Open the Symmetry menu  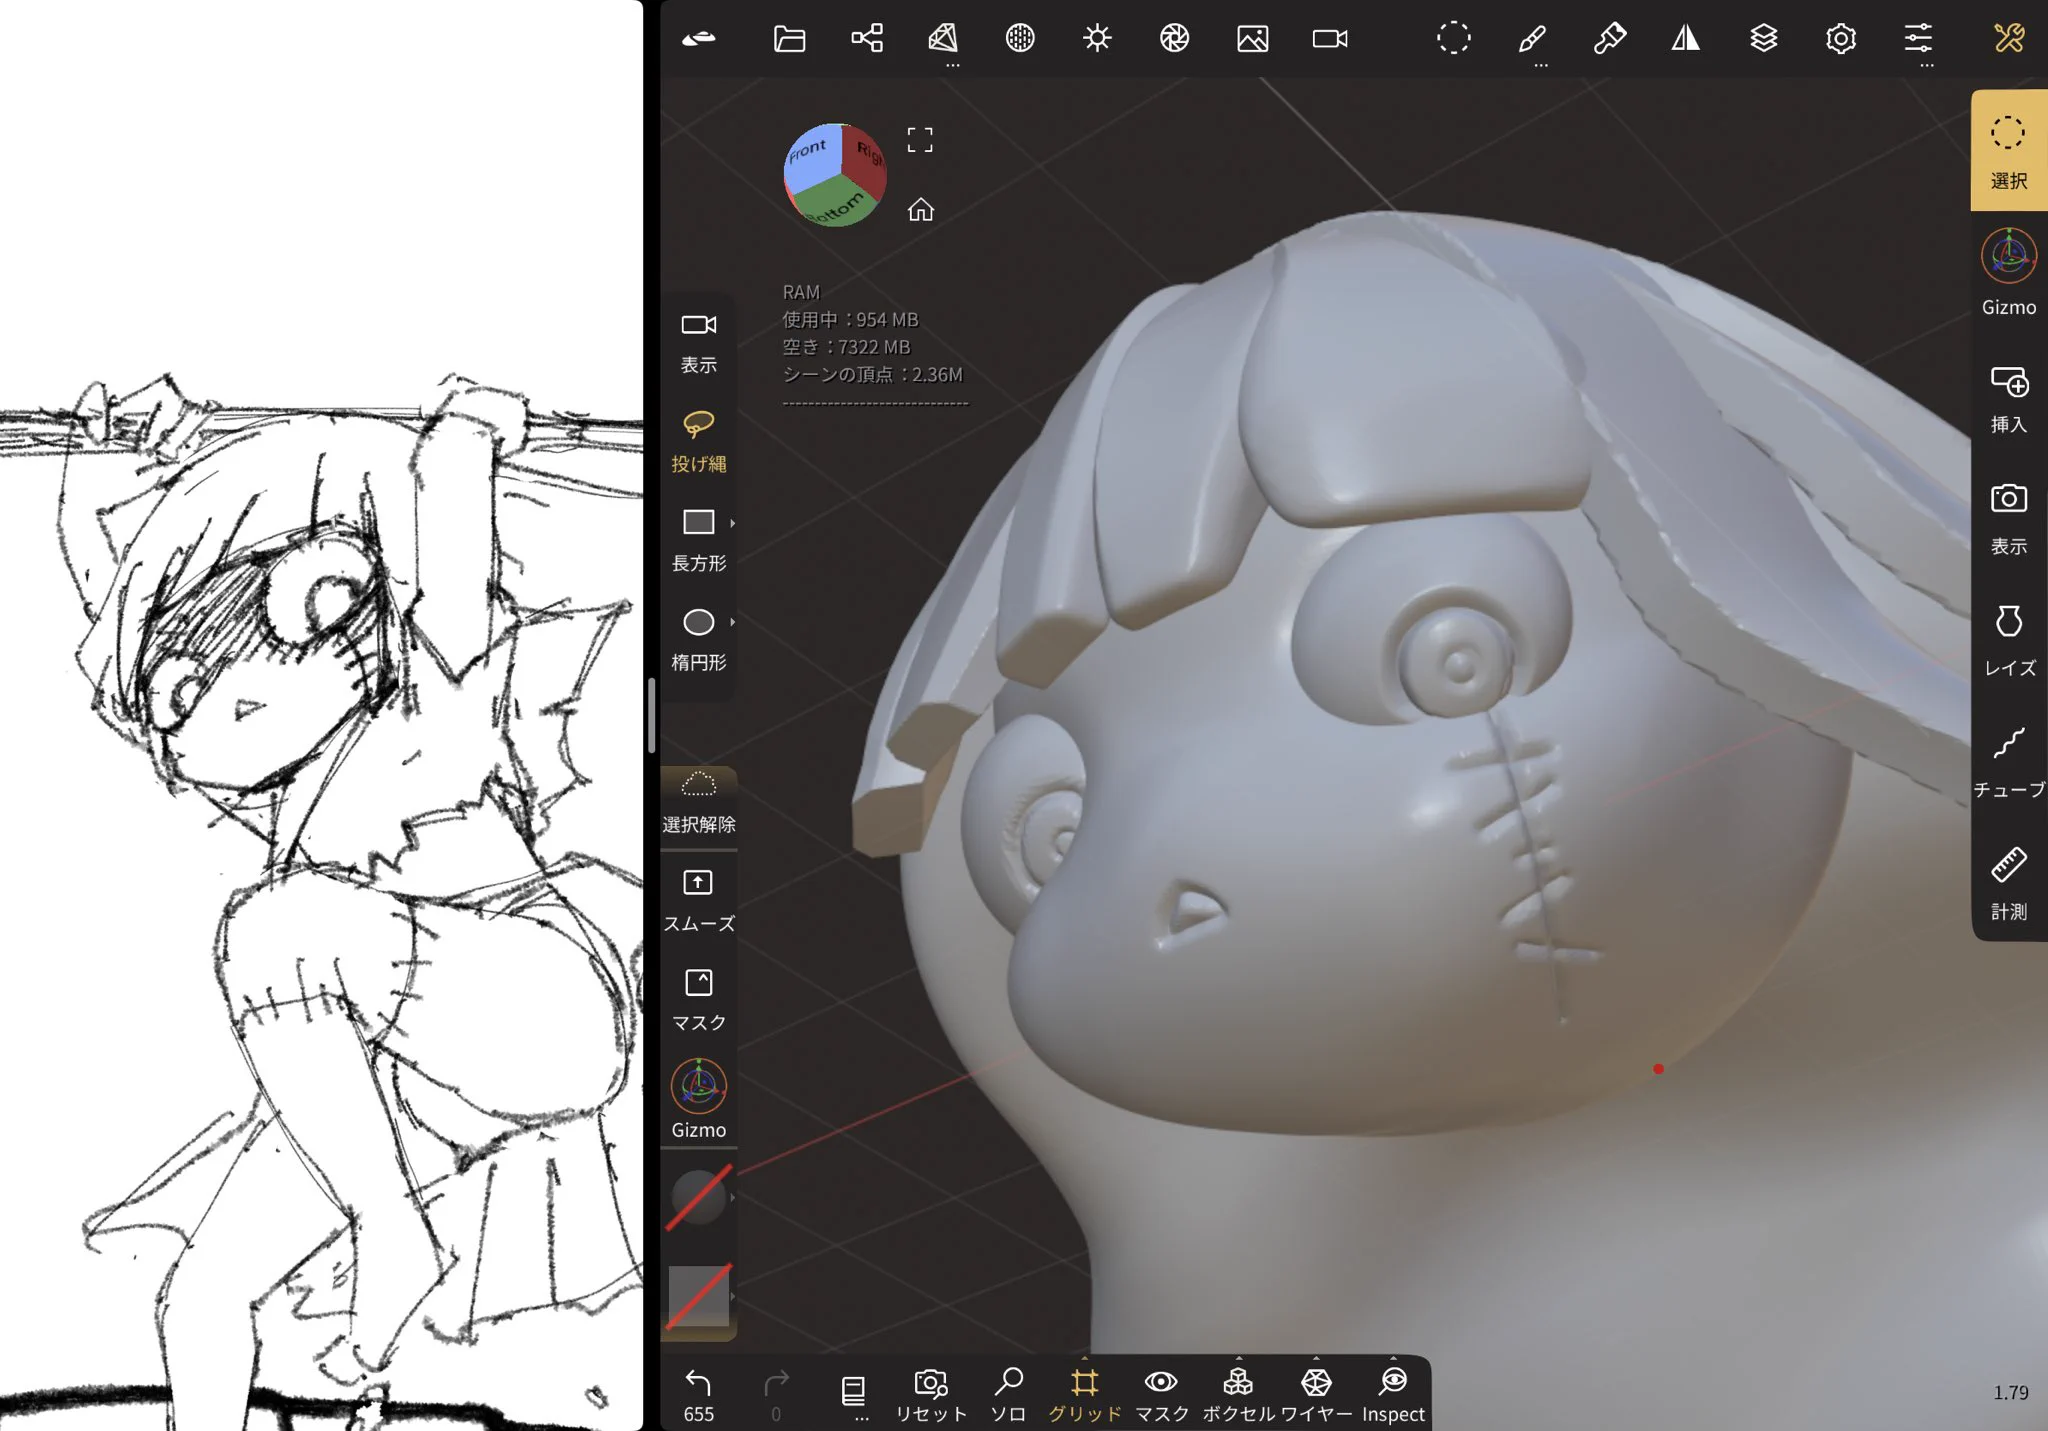1686,39
